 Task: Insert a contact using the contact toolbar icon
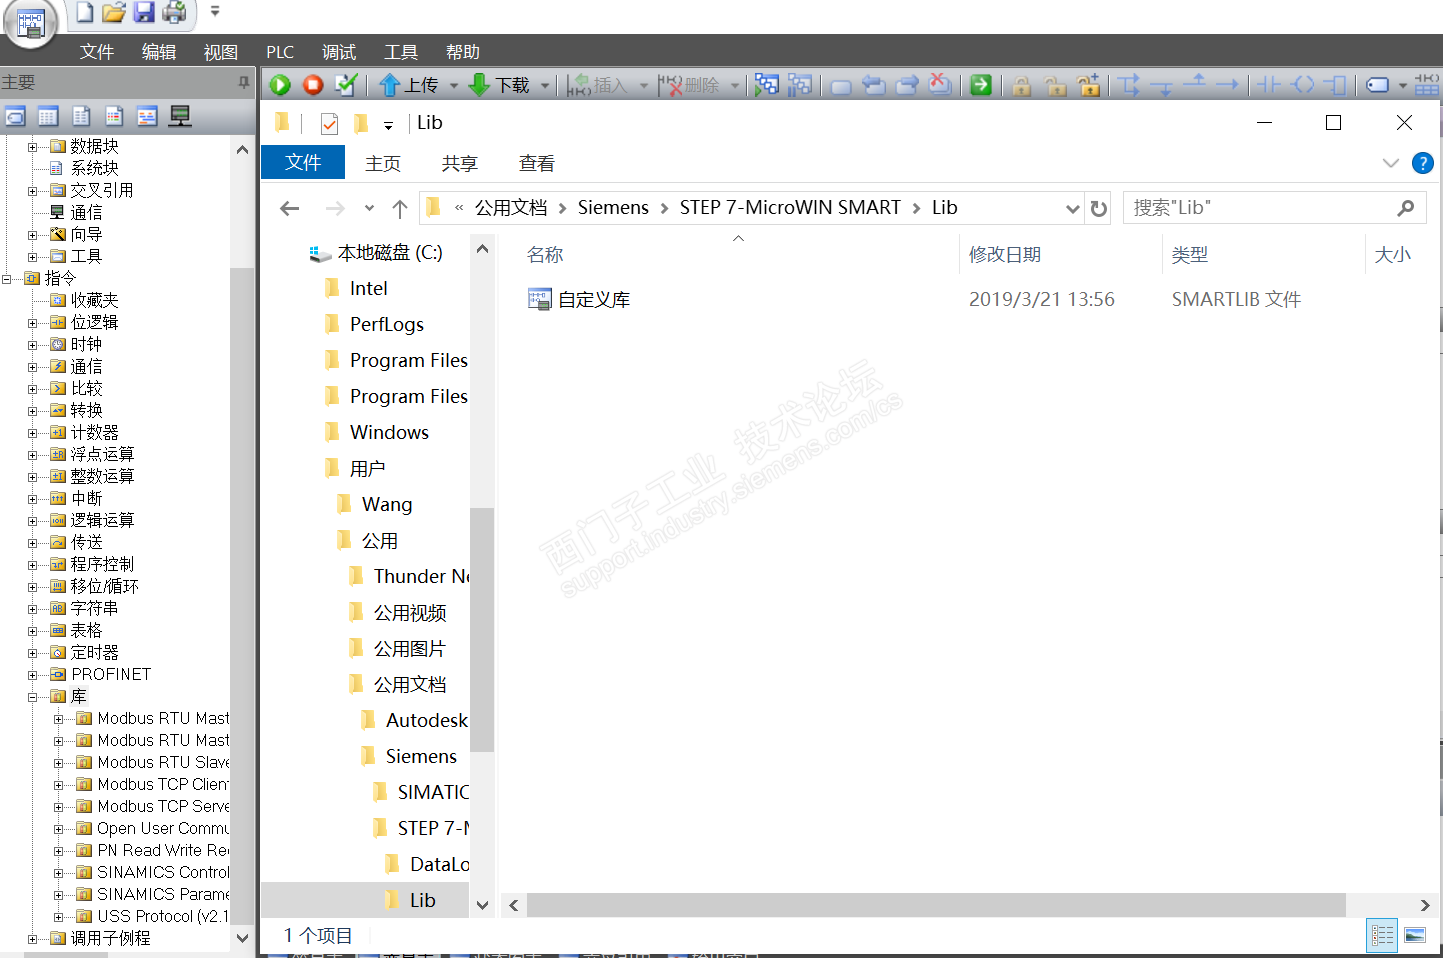point(1269,85)
